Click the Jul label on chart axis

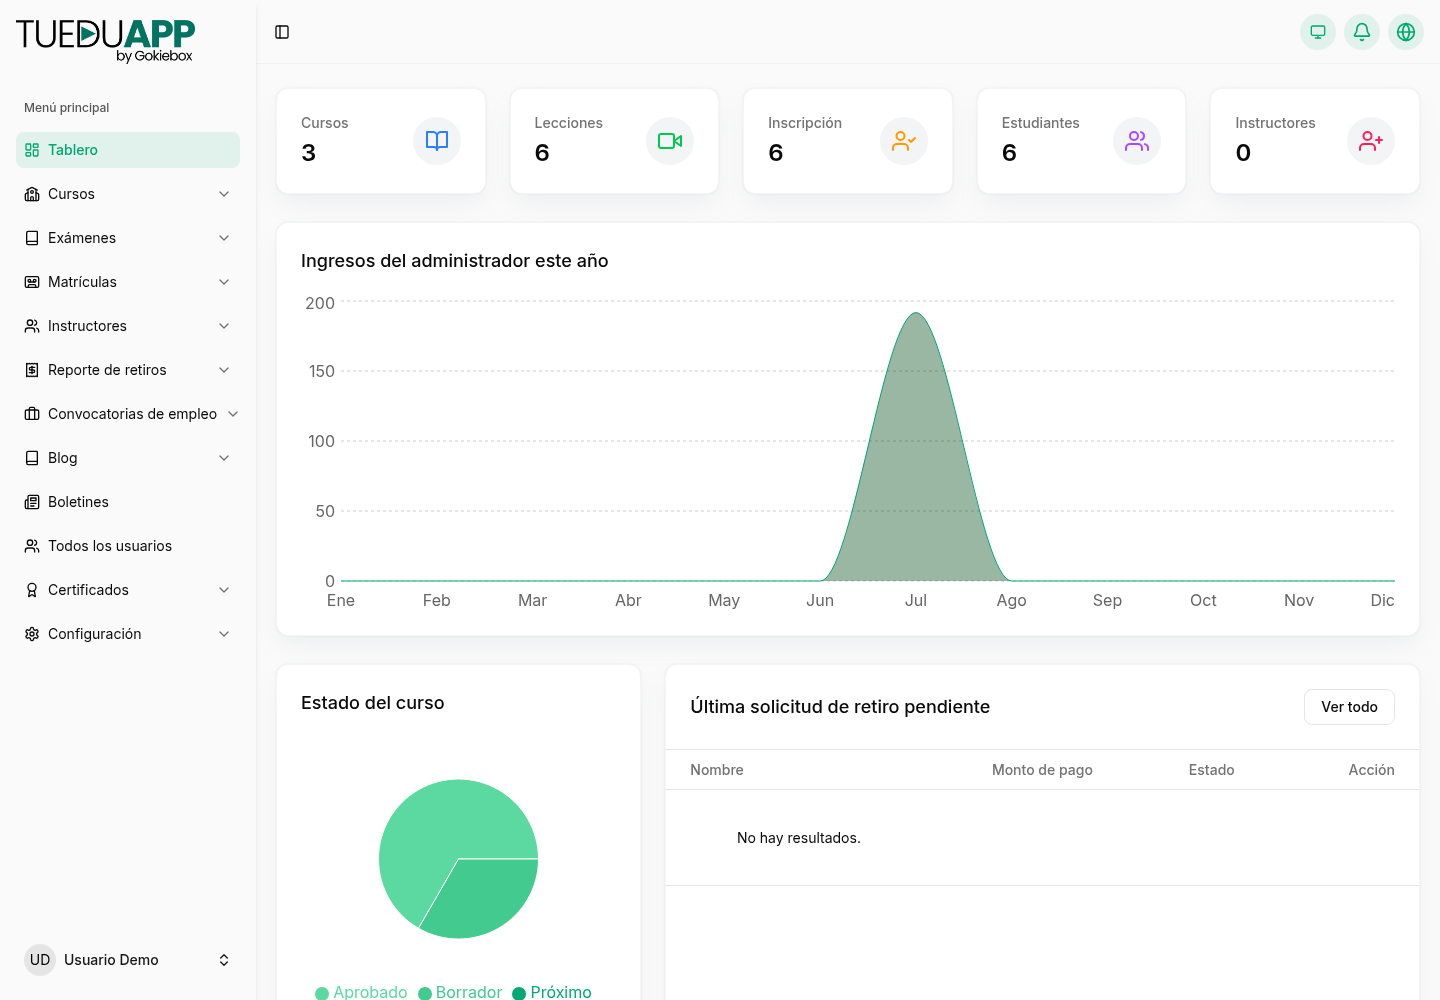[916, 601]
